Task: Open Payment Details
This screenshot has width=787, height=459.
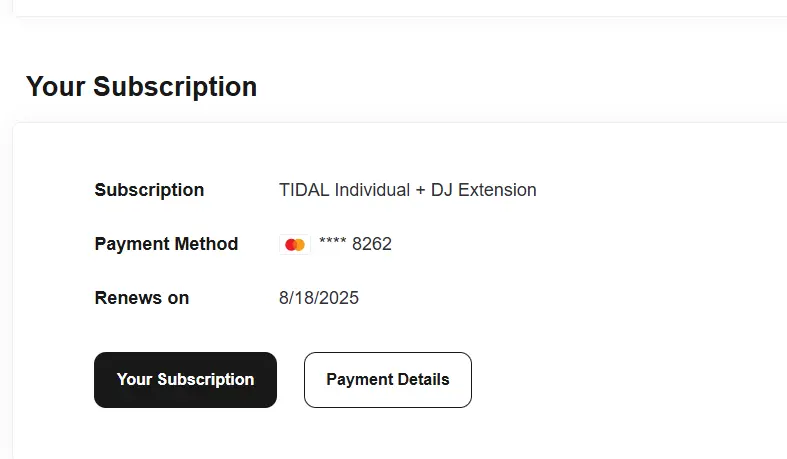Action: pyautogui.click(x=387, y=380)
